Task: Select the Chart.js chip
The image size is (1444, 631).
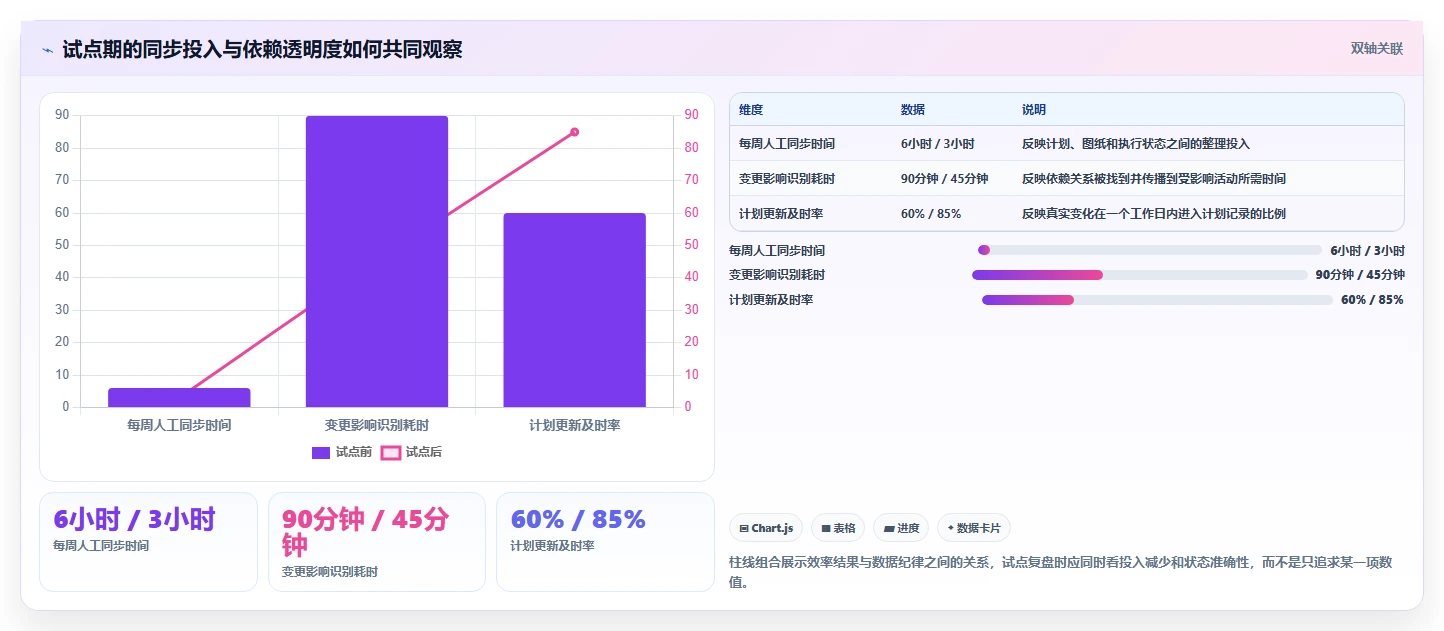Action: [766, 528]
